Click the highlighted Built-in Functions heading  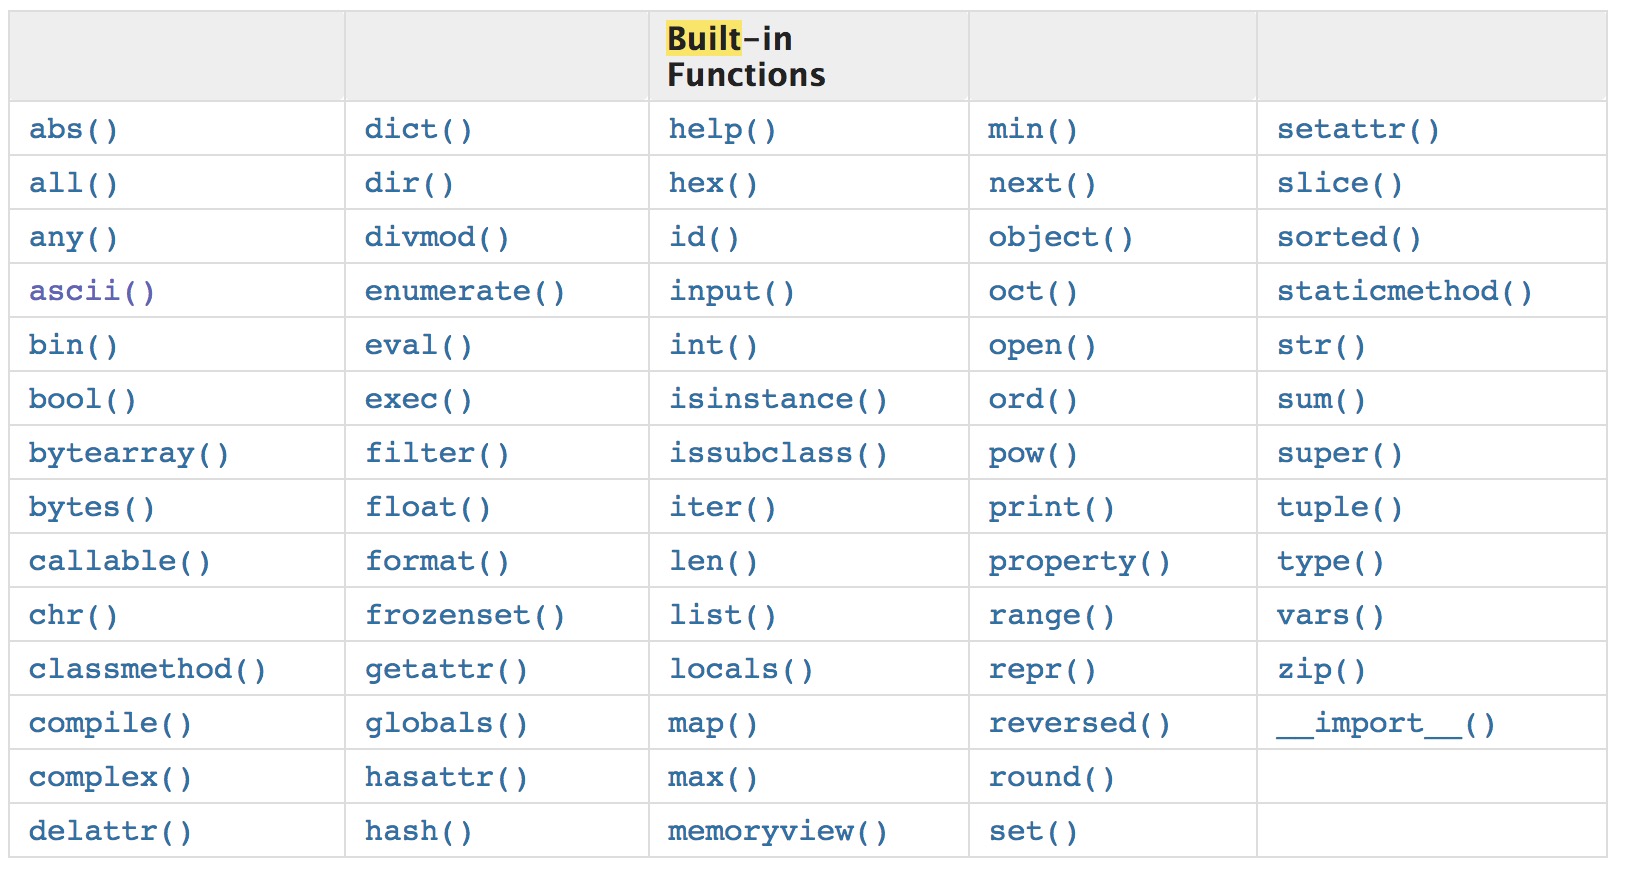point(746,56)
